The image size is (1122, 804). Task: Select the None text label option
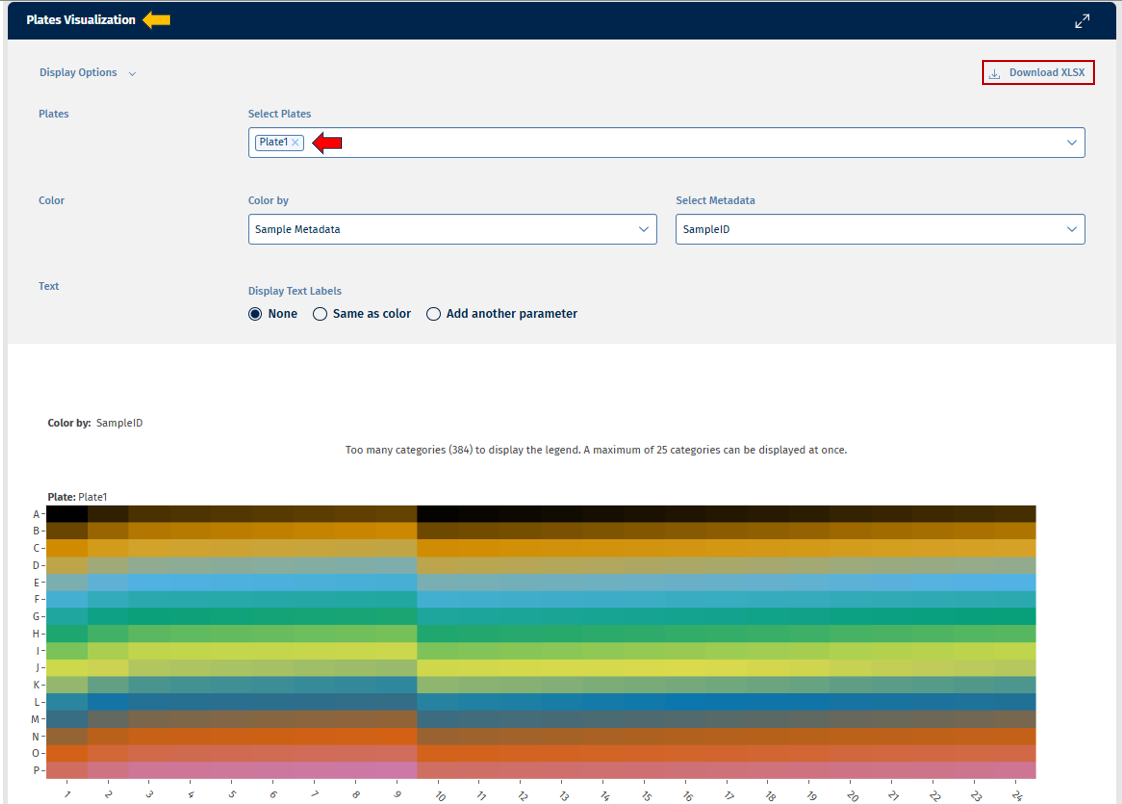[256, 314]
